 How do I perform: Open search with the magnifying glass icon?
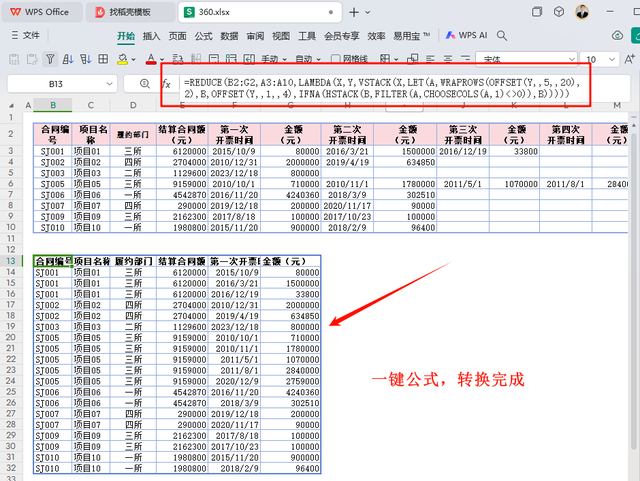[502, 36]
